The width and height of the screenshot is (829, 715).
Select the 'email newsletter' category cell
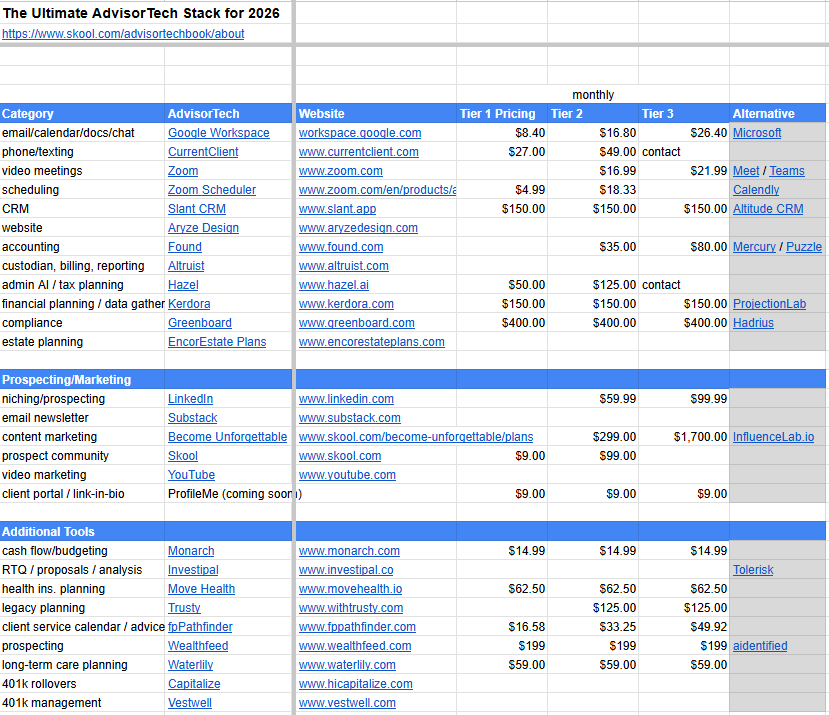click(82, 418)
